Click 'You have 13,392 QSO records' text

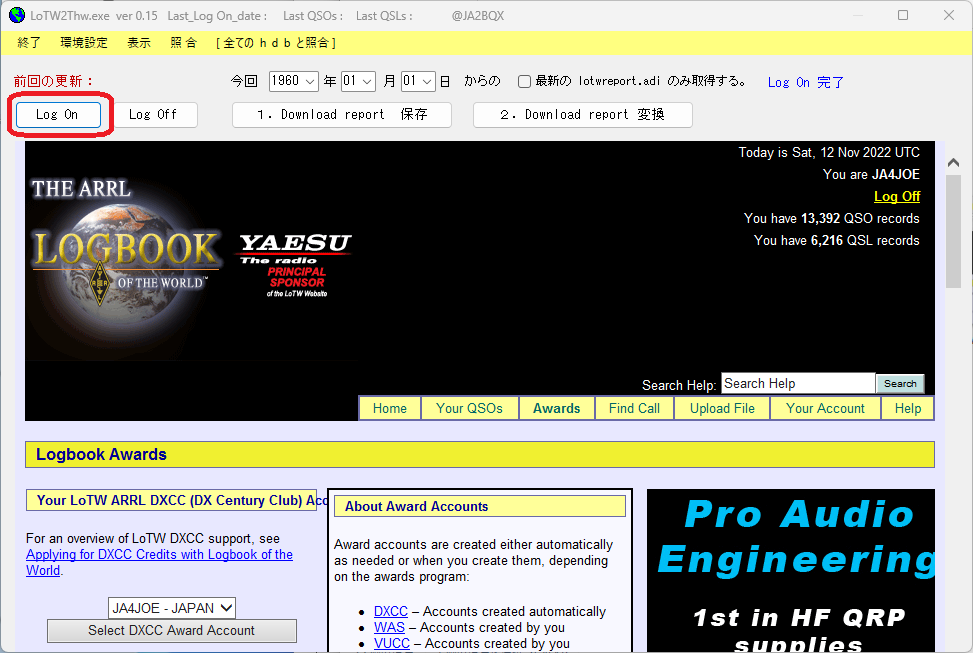pyautogui.click(x=832, y=218)
